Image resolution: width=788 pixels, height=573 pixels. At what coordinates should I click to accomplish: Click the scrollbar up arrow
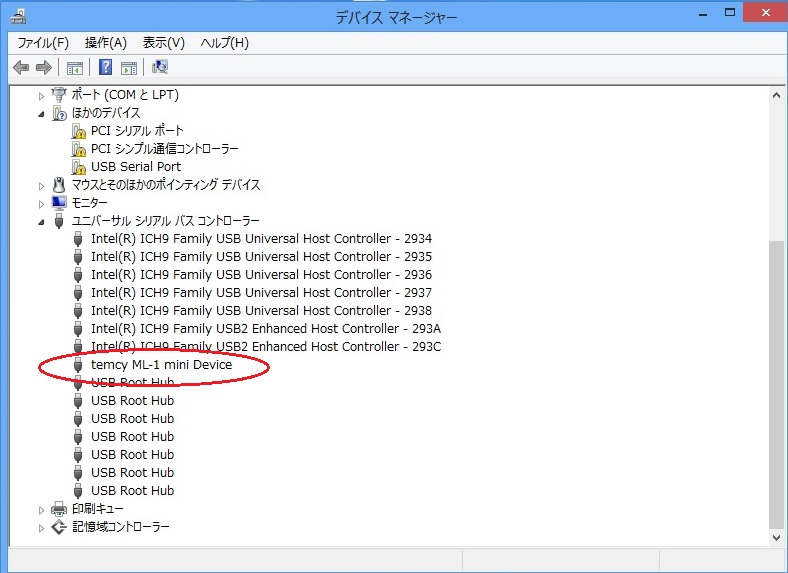[776, 95]
